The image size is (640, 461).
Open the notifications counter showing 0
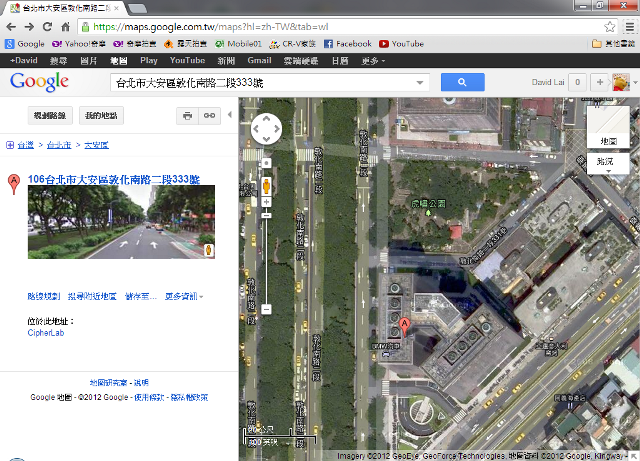(x=578, y=82)
